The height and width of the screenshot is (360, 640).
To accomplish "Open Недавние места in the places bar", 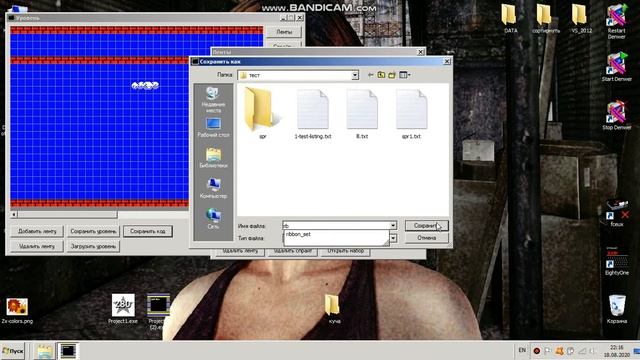I will tap(213, 100).
